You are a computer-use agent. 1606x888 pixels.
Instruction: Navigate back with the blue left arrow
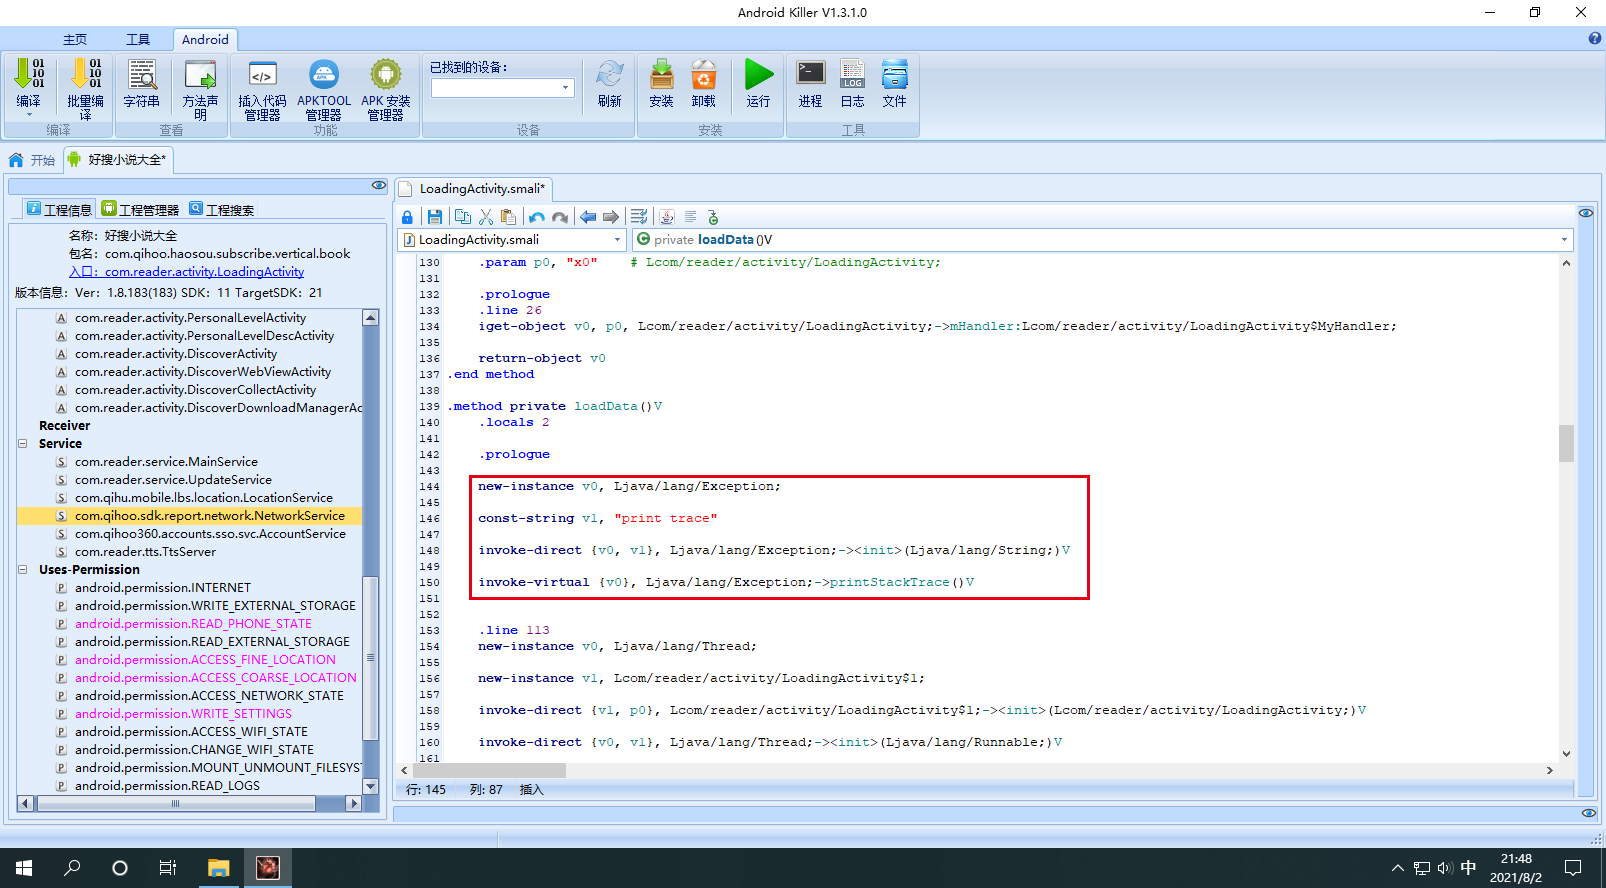point(588,217)
